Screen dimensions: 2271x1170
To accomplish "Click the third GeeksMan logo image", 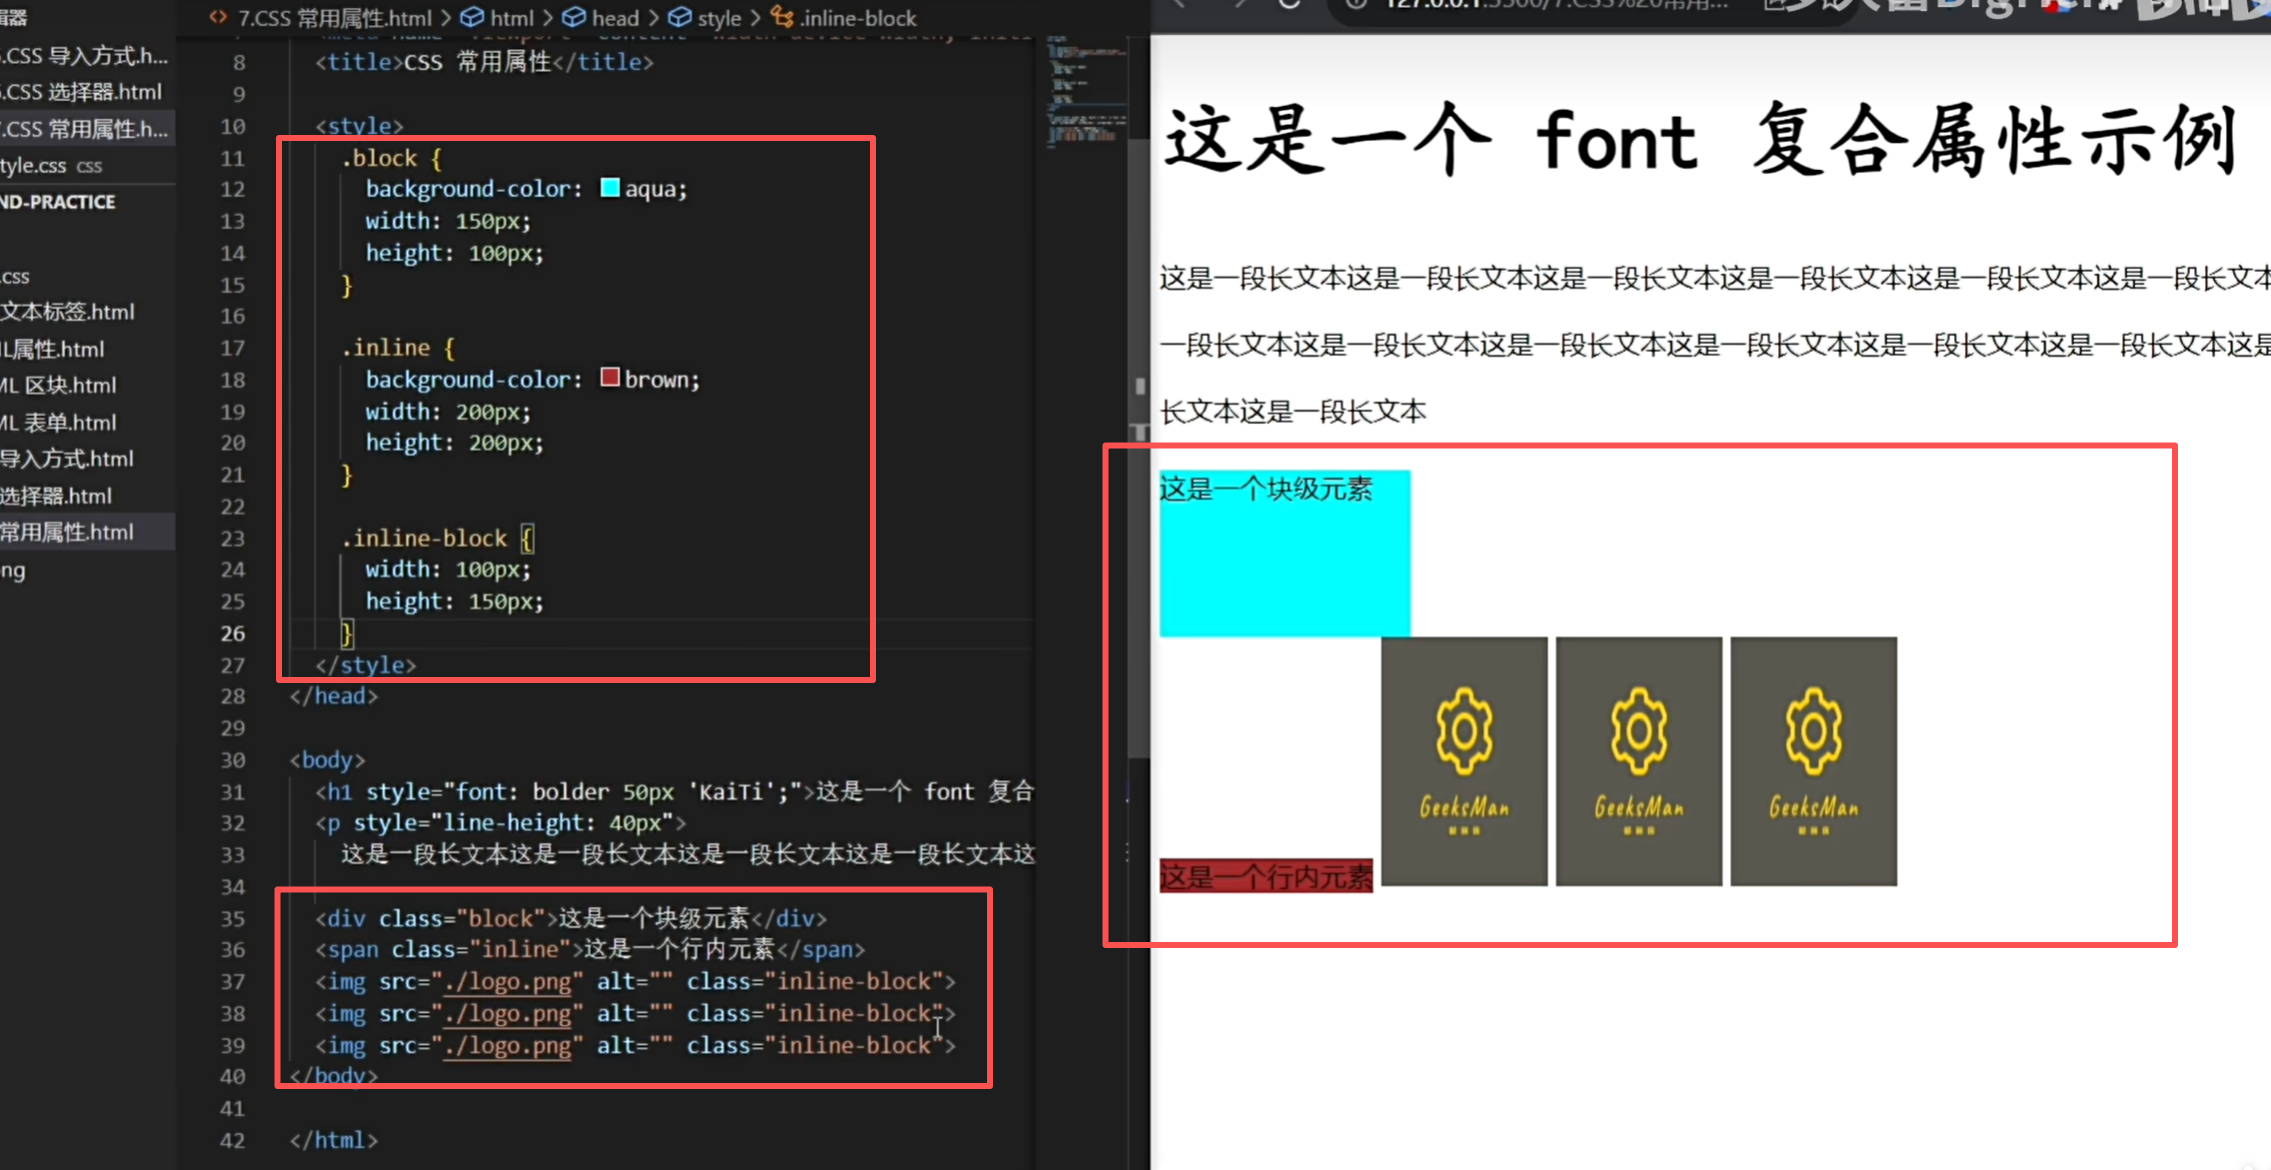I will [x=1813, y=761].
